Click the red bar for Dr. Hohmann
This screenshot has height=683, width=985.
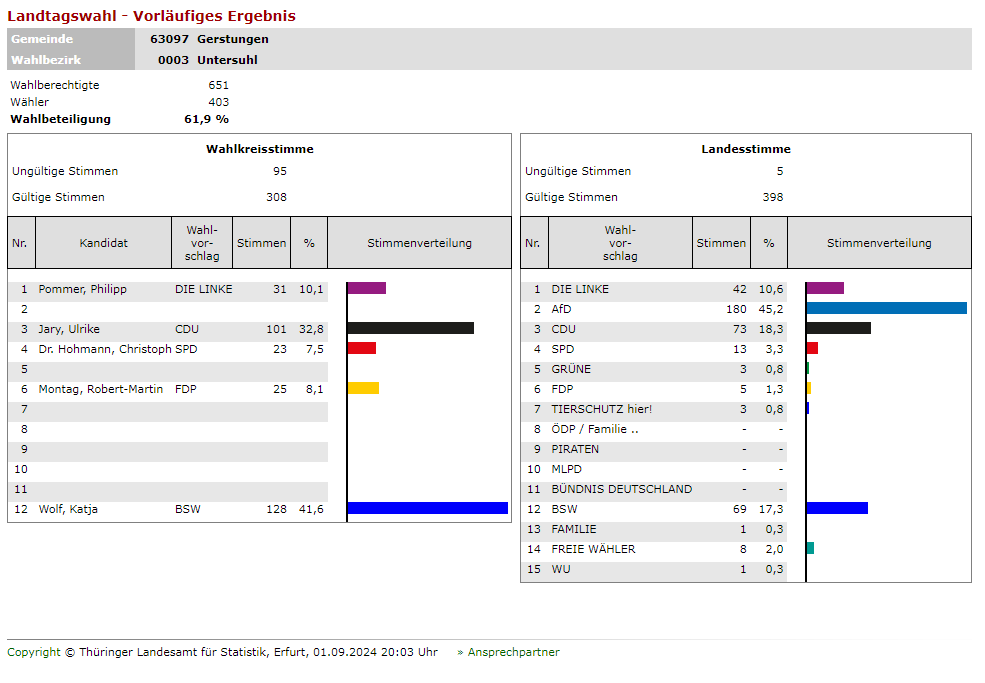(361, 348)
